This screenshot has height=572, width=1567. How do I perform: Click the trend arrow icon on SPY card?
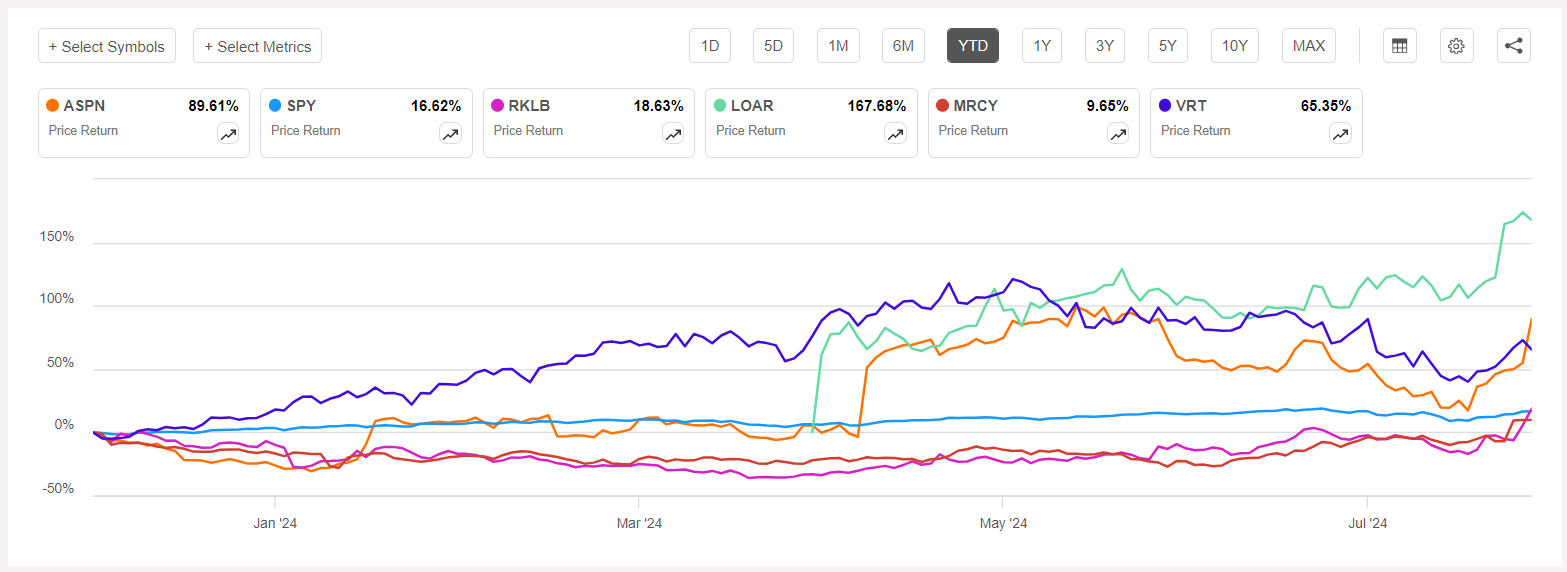pyautogui.click(x=450, y=134)
